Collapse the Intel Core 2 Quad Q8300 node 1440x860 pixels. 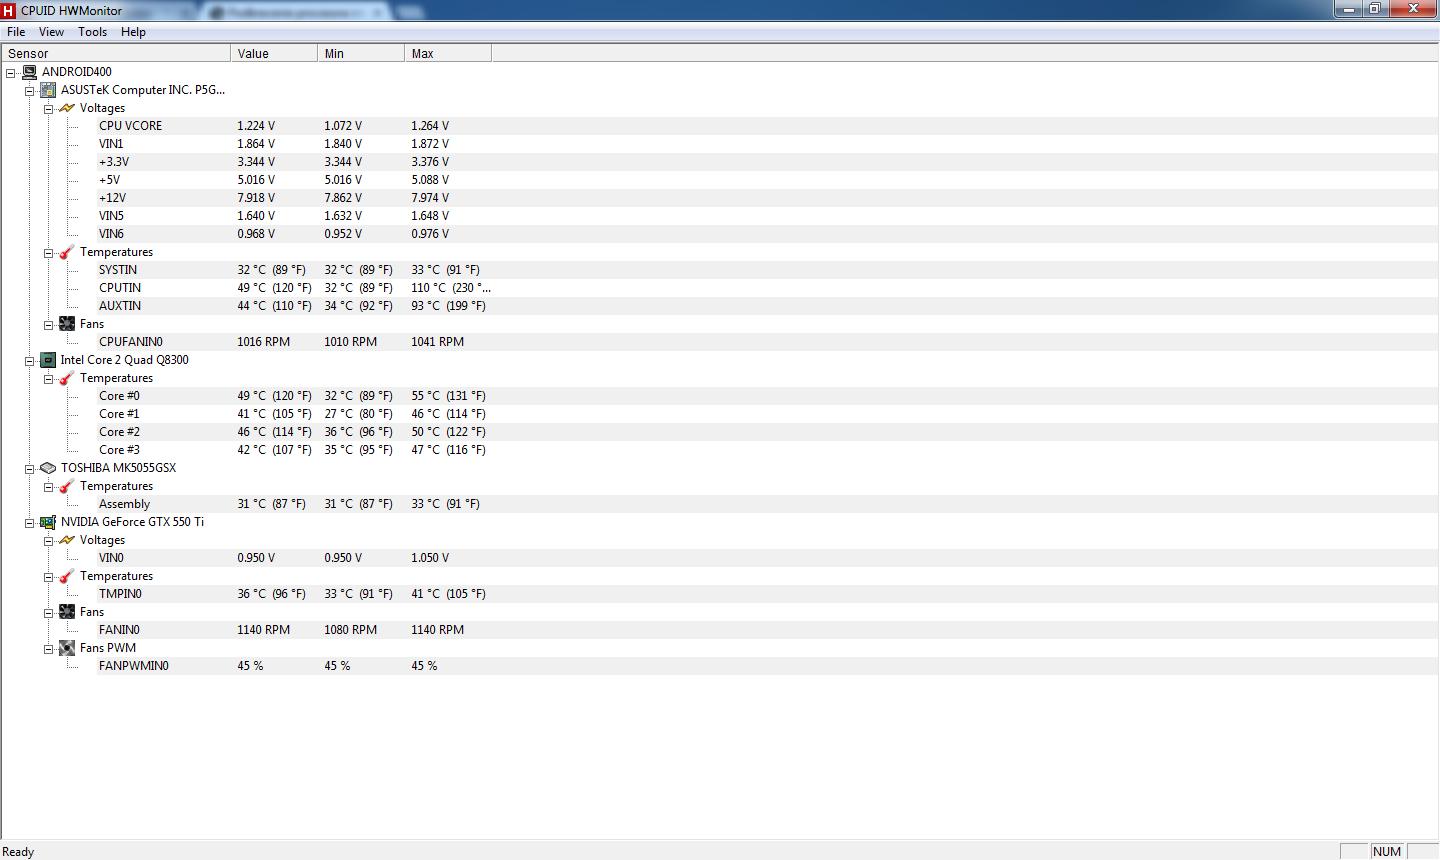pos(29,361)
